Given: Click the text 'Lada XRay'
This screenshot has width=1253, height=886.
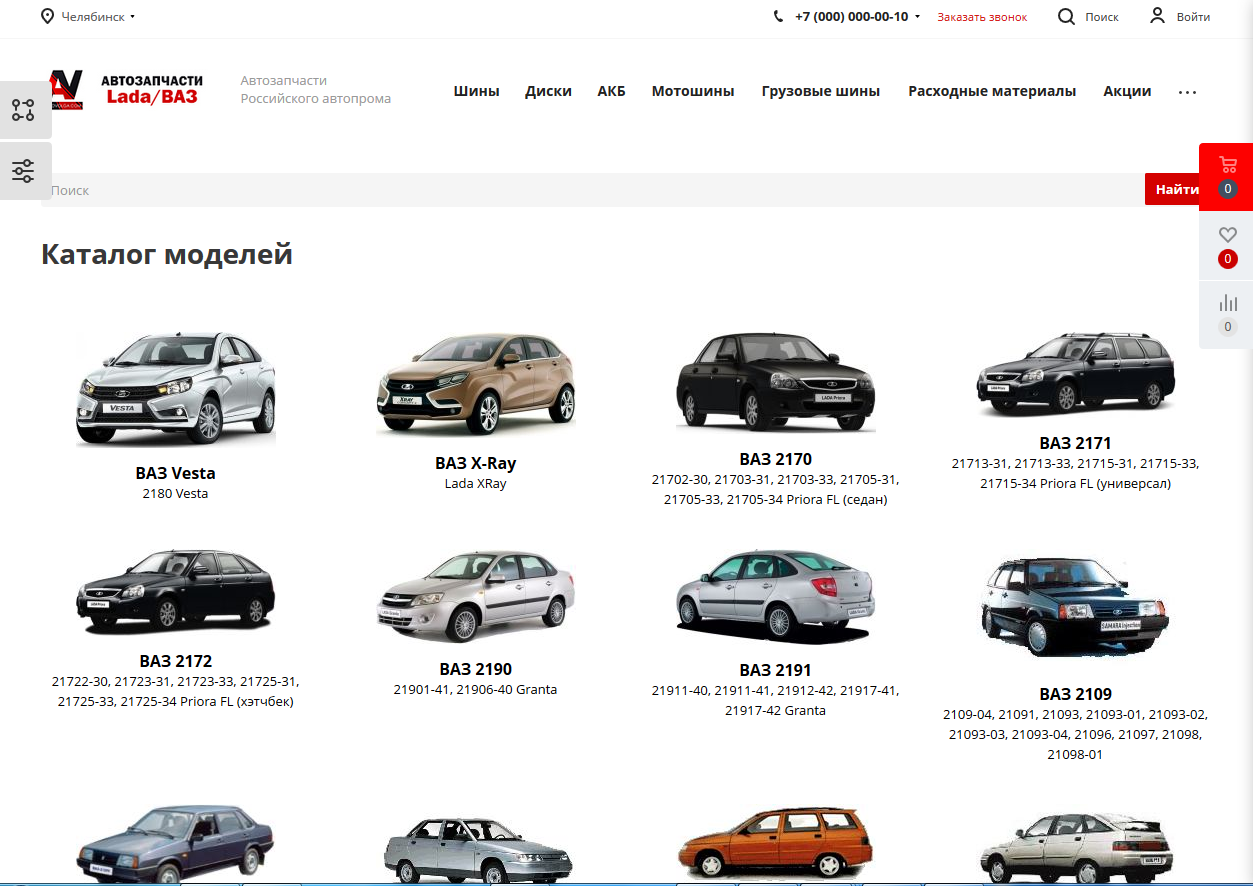Looking at the screenshot, I should [x=476, y=484].
